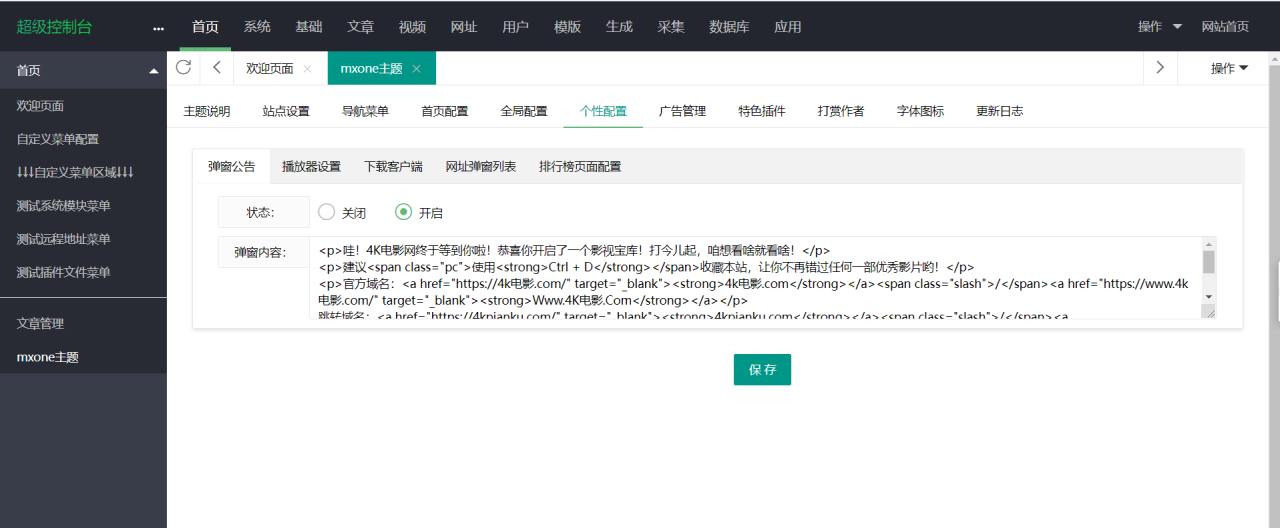This screenshot has height=528, width=1280.
Task: Open the 广告管理 tab
Action: (x=683, y=111)
